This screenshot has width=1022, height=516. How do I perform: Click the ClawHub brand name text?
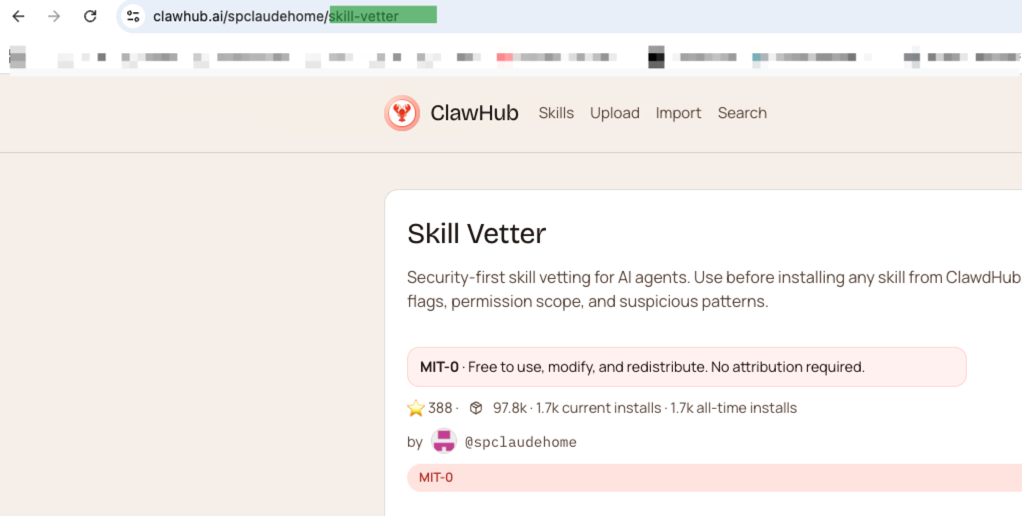pyautogui.click(x=474, y=113)
